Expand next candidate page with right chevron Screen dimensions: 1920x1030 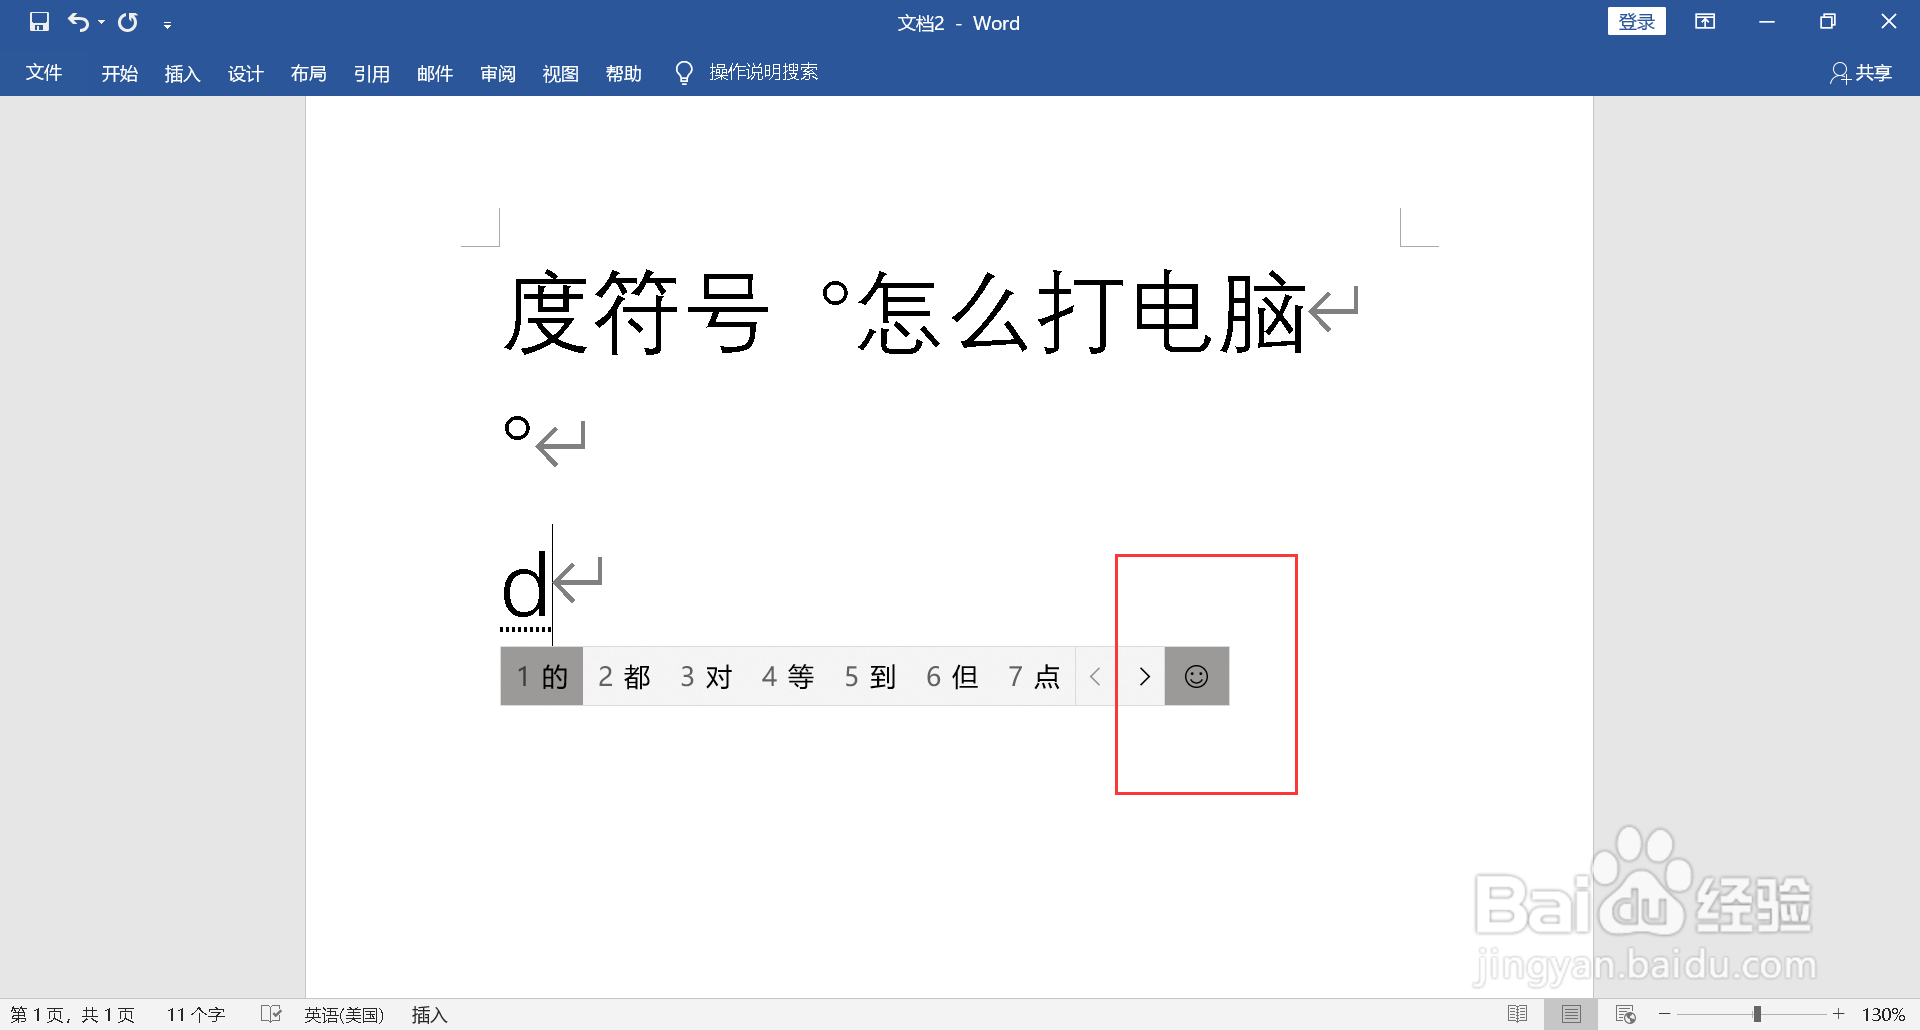[1144, 676]
